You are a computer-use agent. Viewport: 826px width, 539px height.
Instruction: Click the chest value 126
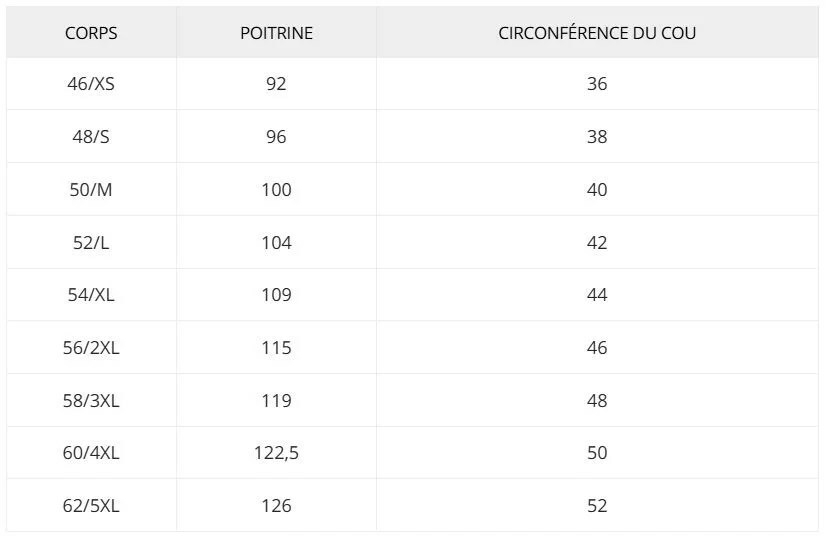276,506
